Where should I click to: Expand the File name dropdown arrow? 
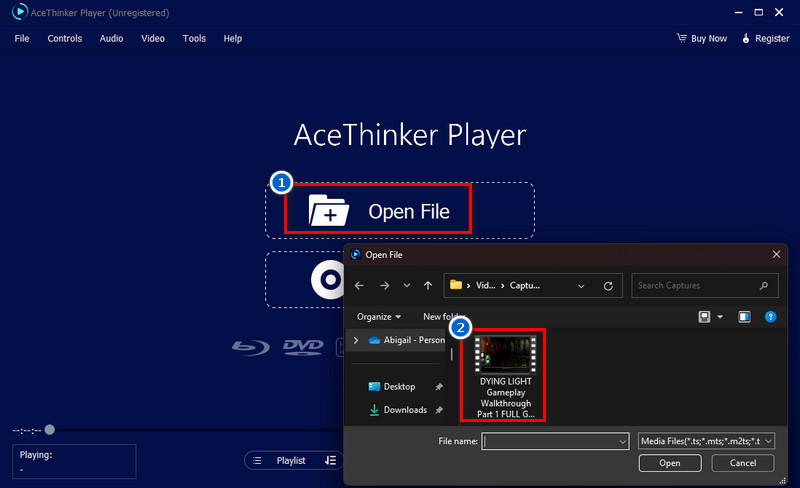pyautogui.click(x=622, y=442)
